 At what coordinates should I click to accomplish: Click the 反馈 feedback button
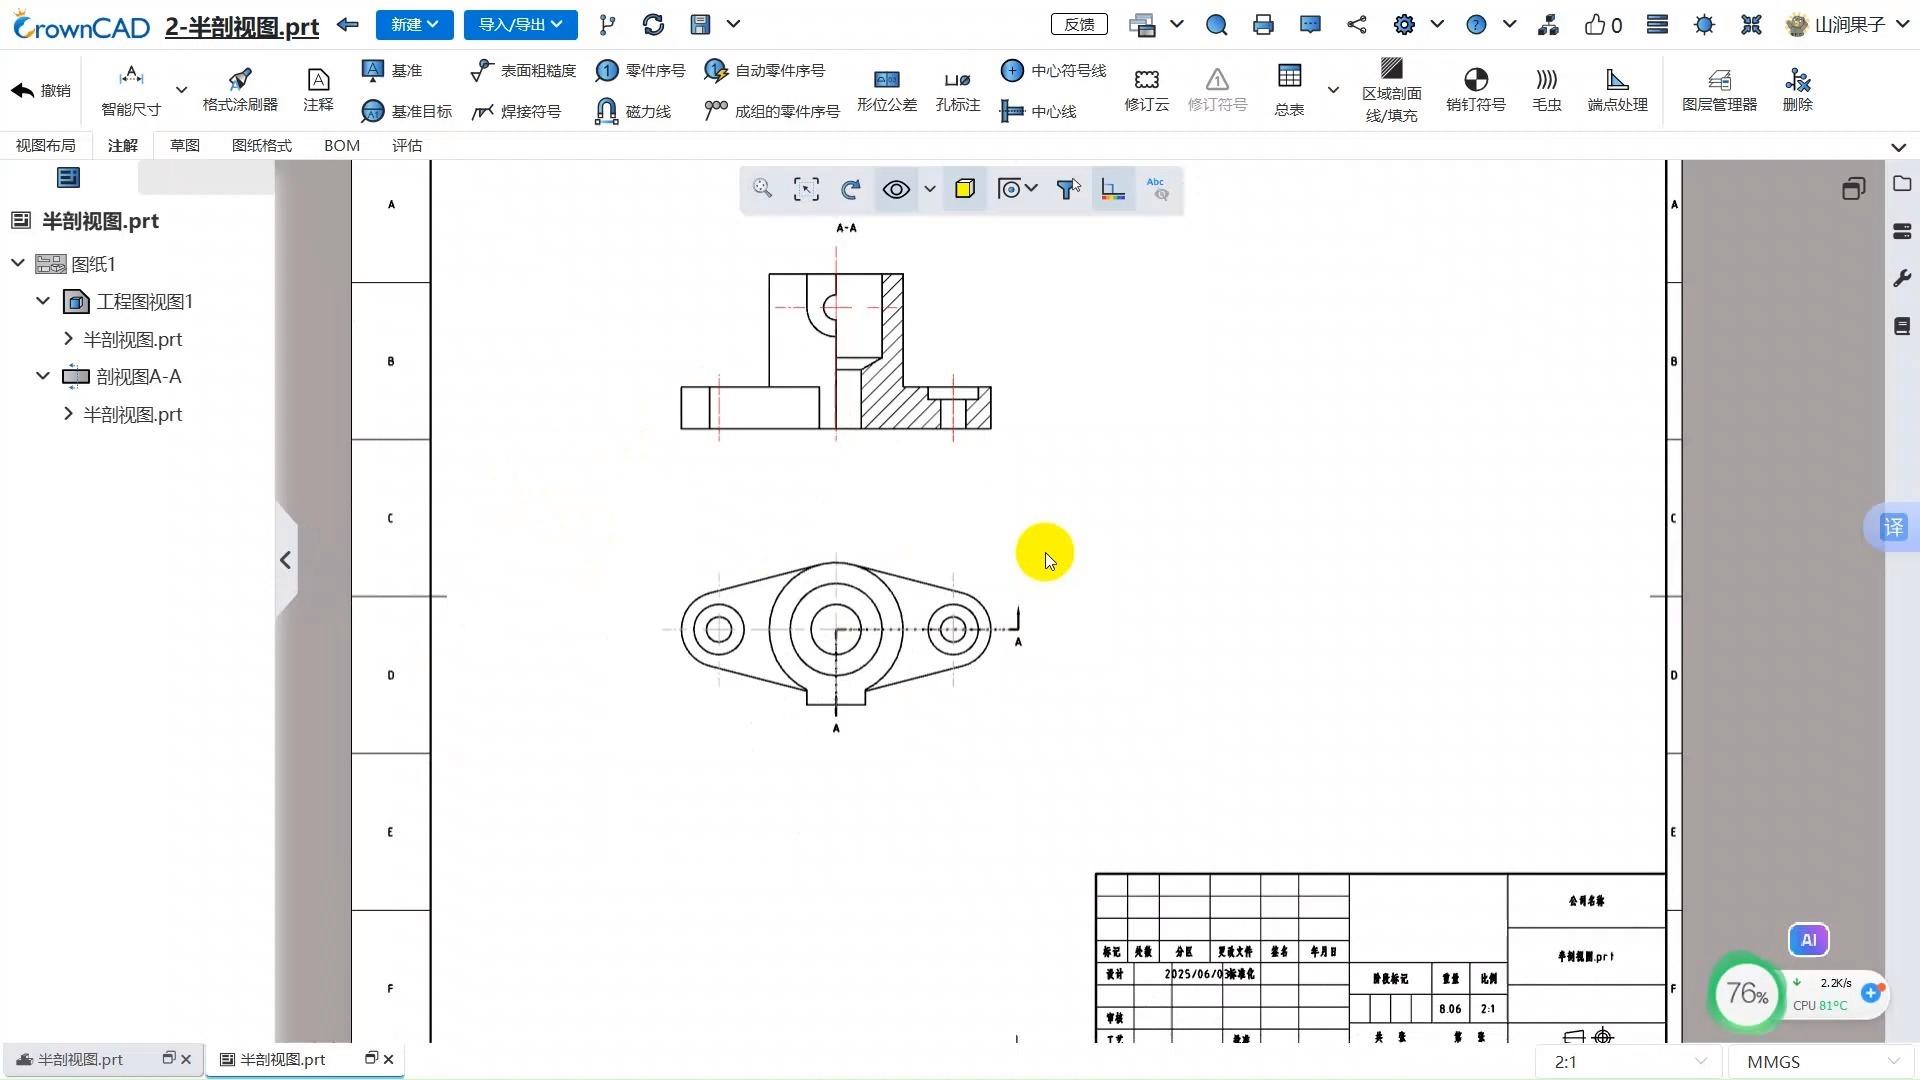[x=1079, y=24]
